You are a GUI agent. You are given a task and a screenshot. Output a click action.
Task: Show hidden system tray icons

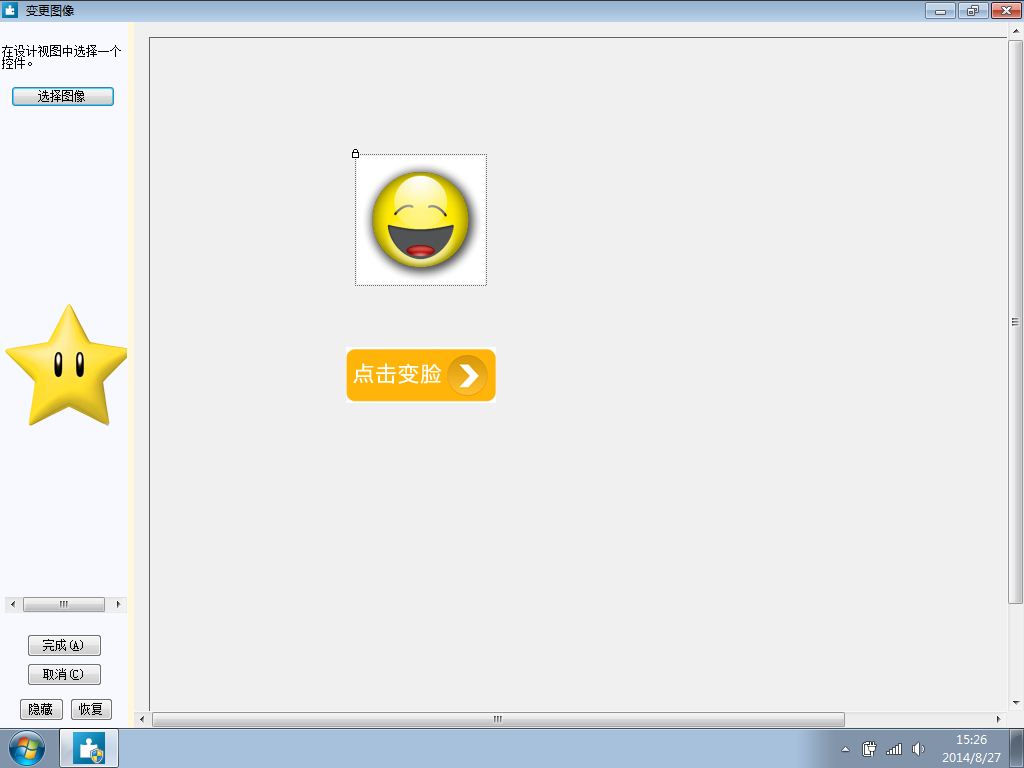tap(845, 749)
